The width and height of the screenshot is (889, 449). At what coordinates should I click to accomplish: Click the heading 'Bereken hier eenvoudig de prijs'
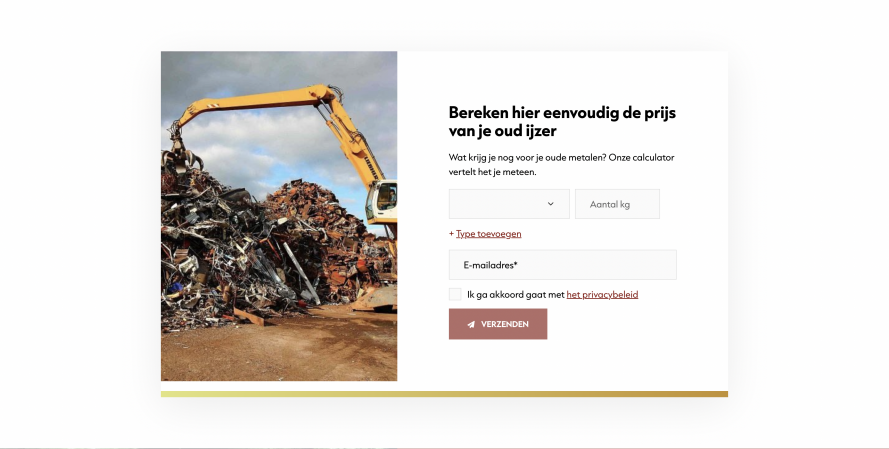[x=562, y=112]
